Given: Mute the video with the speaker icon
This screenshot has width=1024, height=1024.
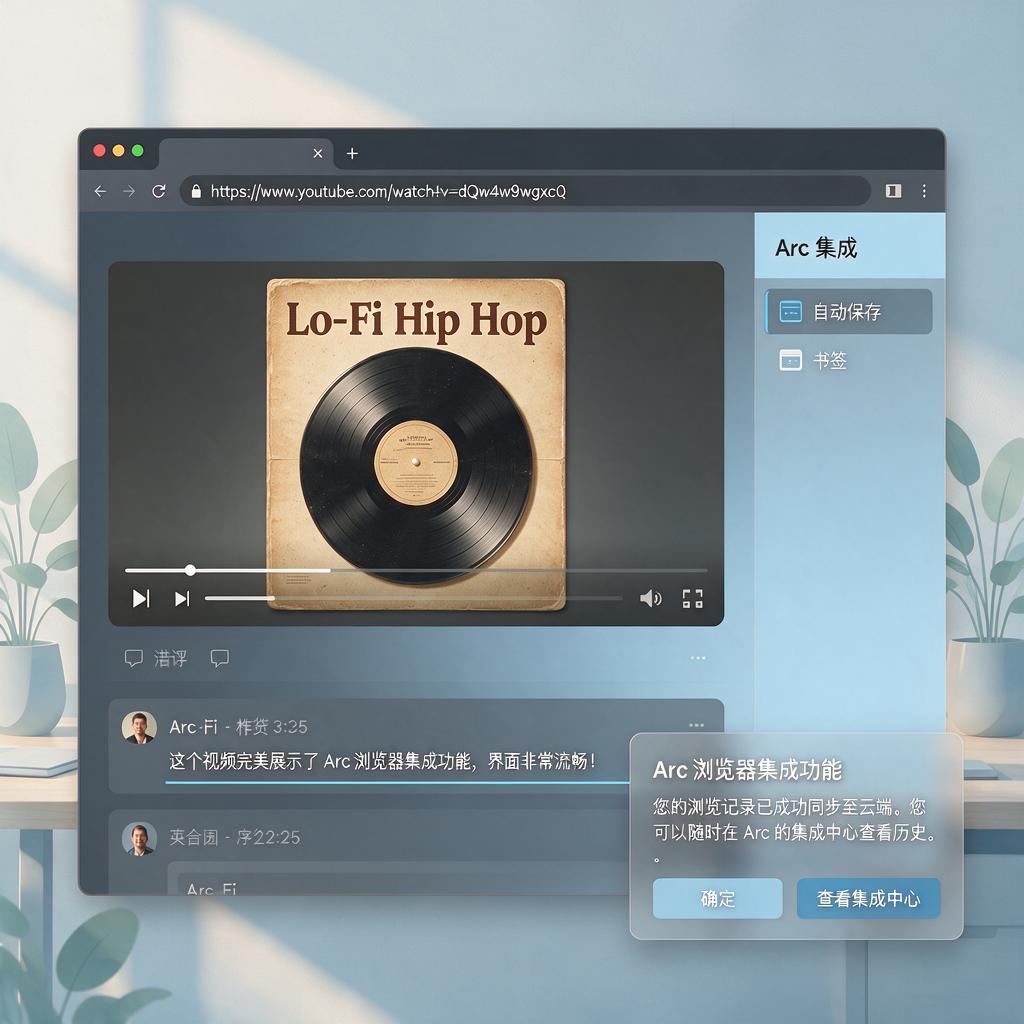Looking at the screenshot, I should pyautogui.click(x=650, y=598).
